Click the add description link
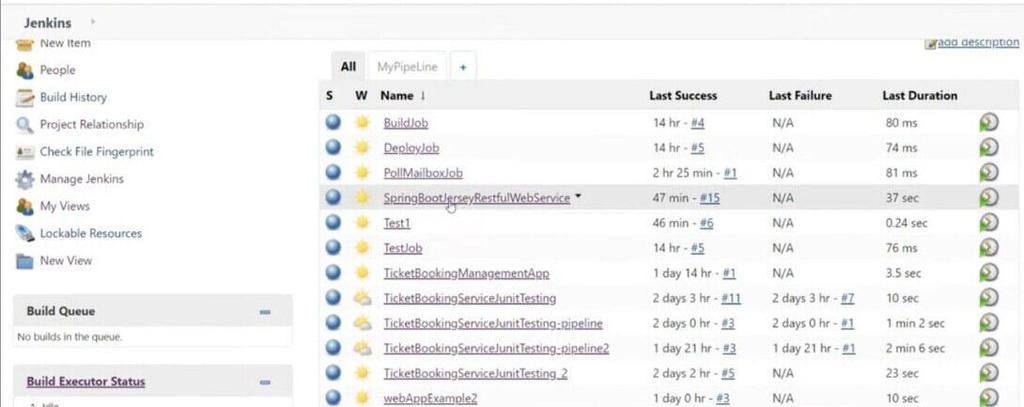1024x407 pixels. coord(976,43)
